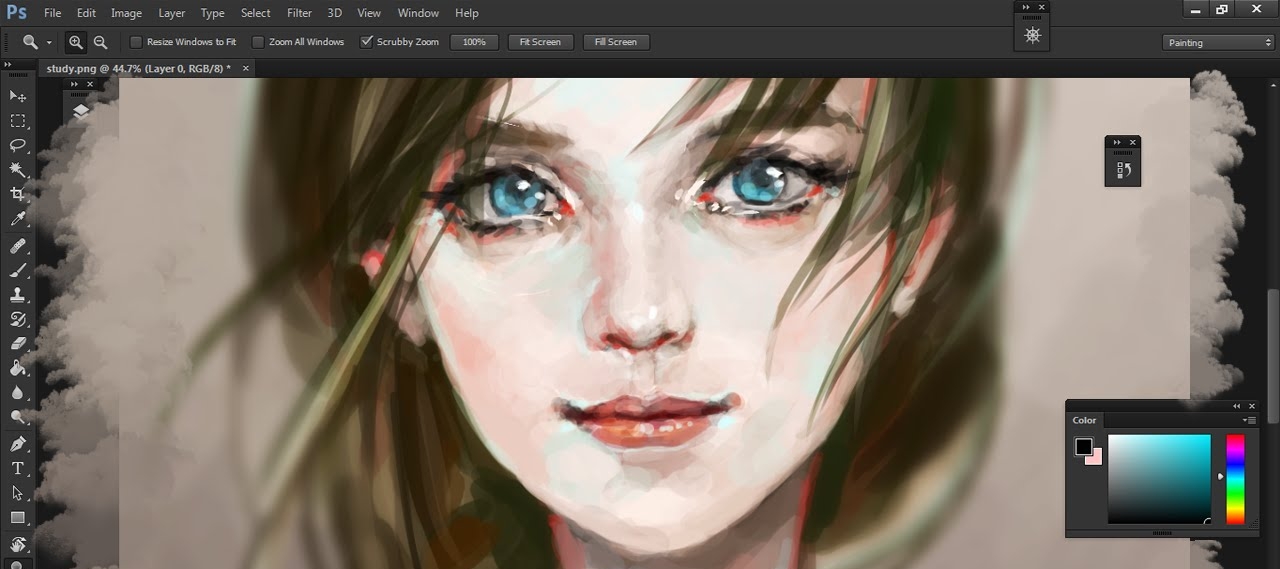
Task: Choose the Zoom In mode button
Action: [76, 42]
